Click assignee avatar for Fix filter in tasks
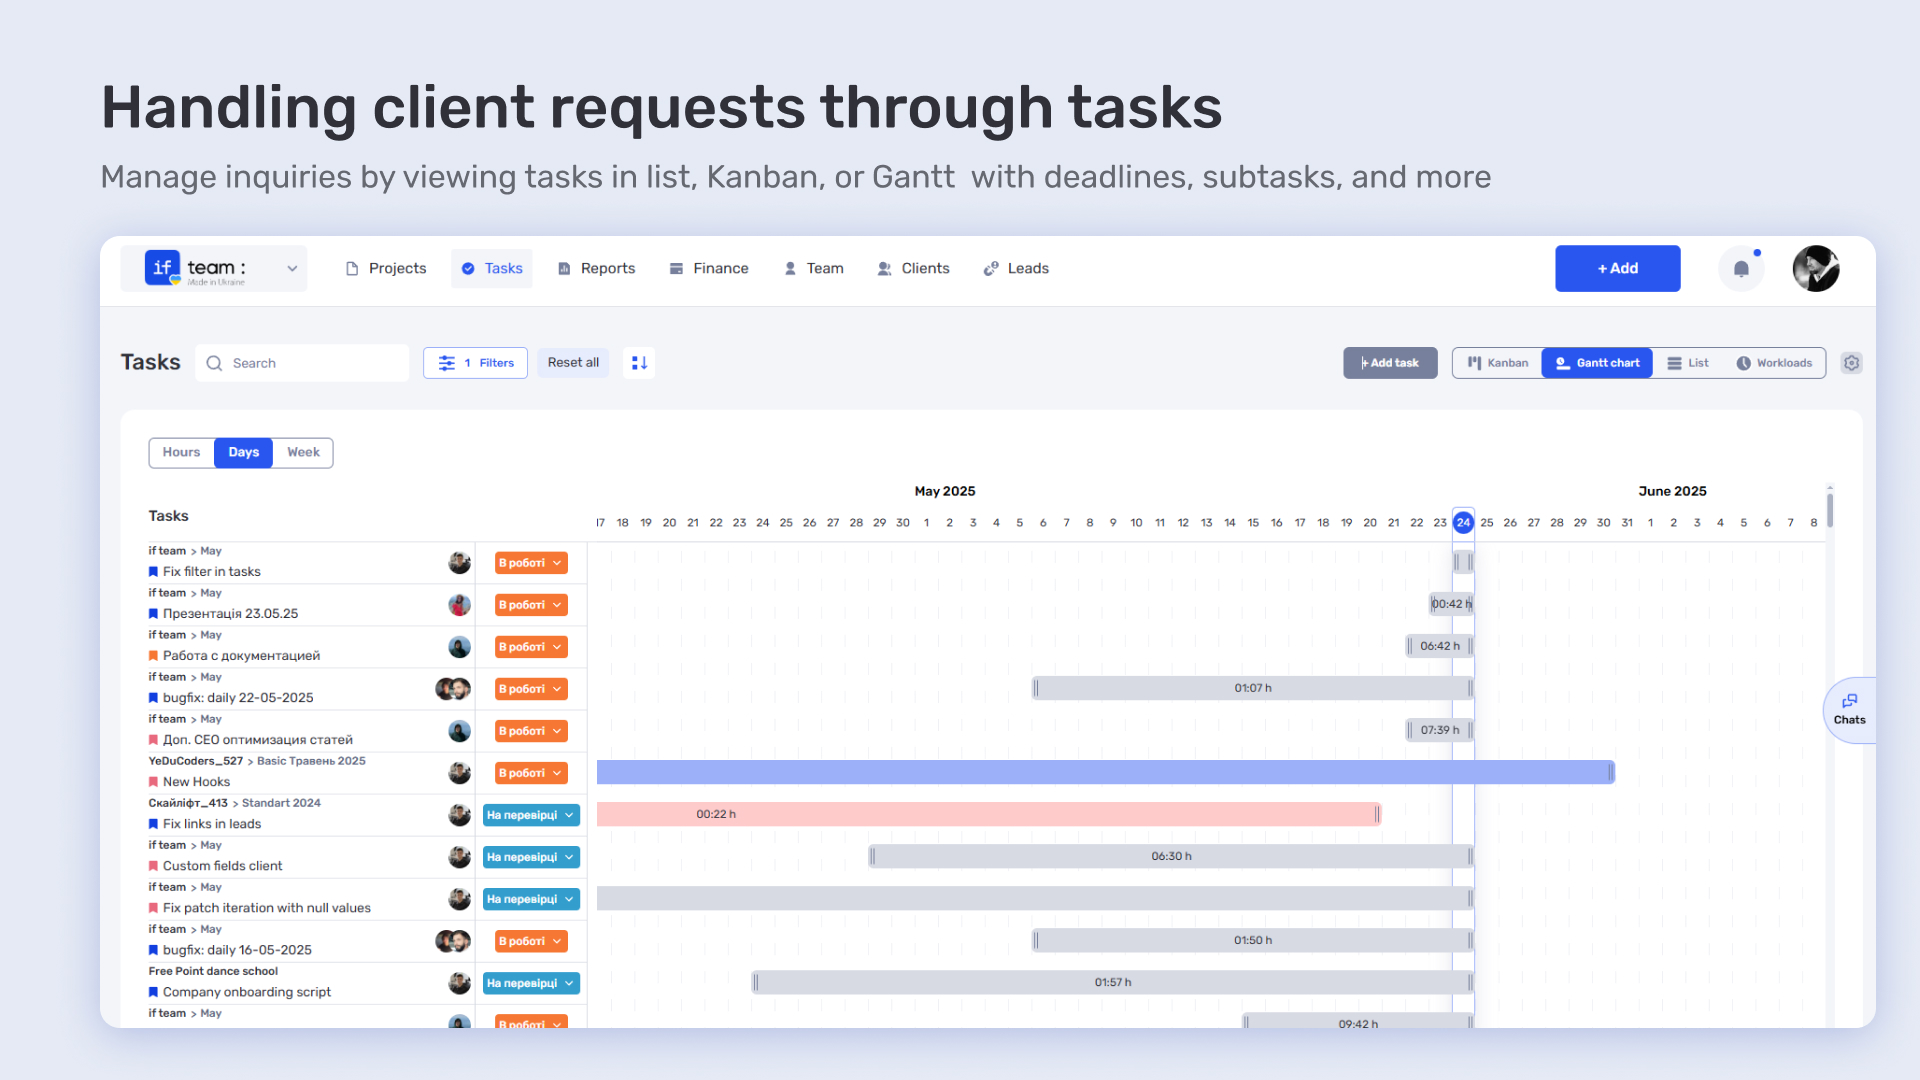Viewport: 1920px width, 1080px height. (x=459, y=563)
